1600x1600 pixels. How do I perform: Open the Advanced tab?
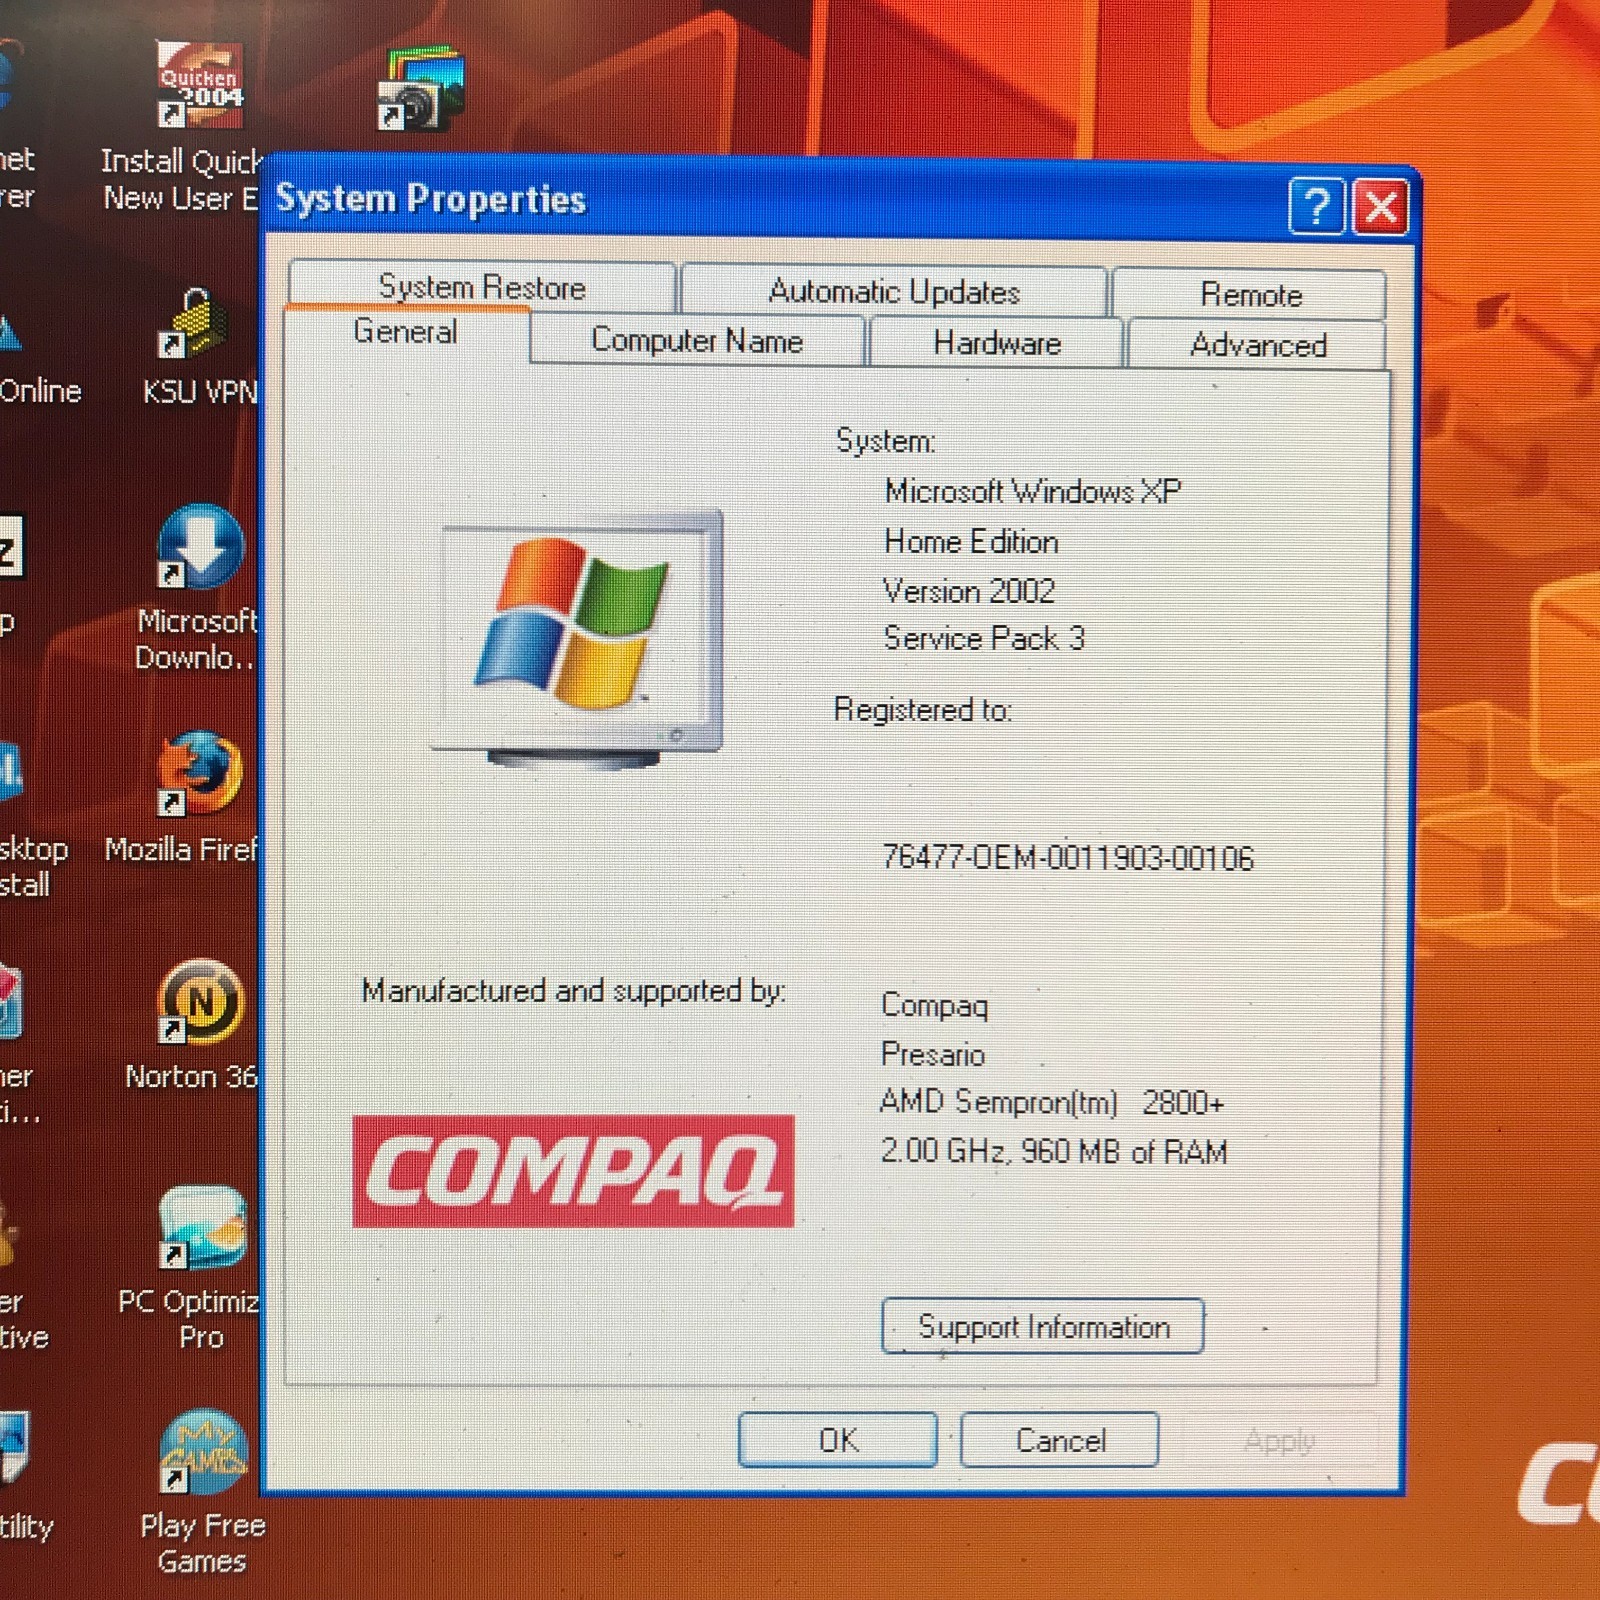pos(1258,345)
